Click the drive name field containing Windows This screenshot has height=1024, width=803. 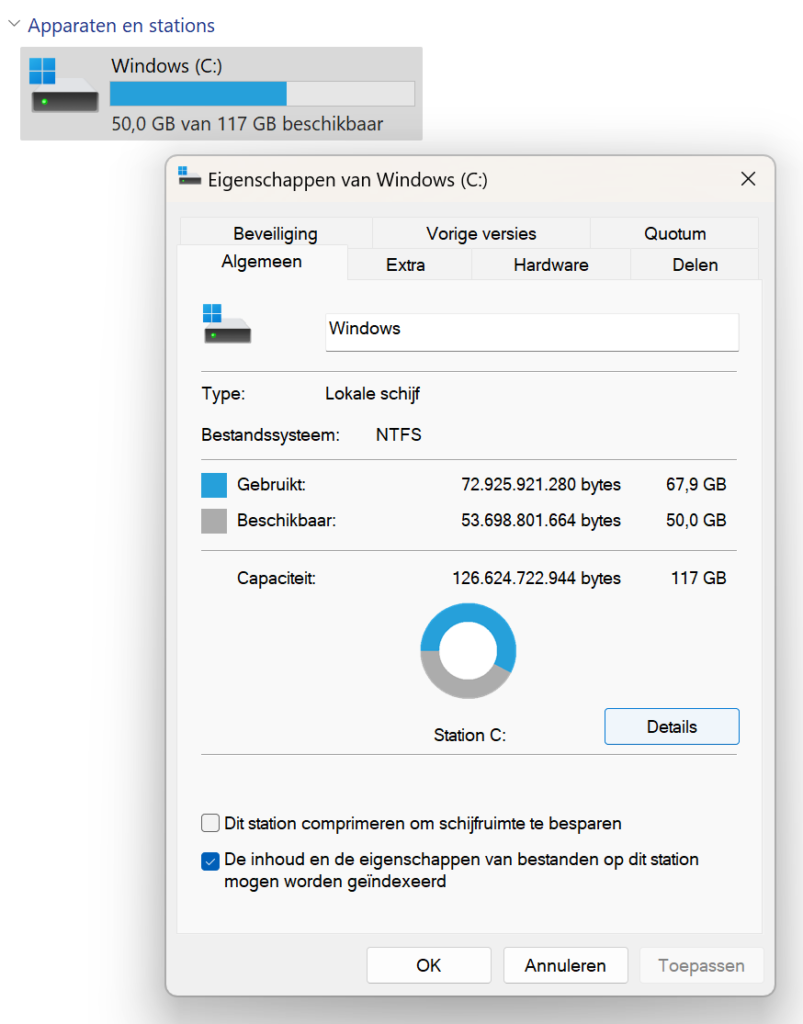(532, 332)
